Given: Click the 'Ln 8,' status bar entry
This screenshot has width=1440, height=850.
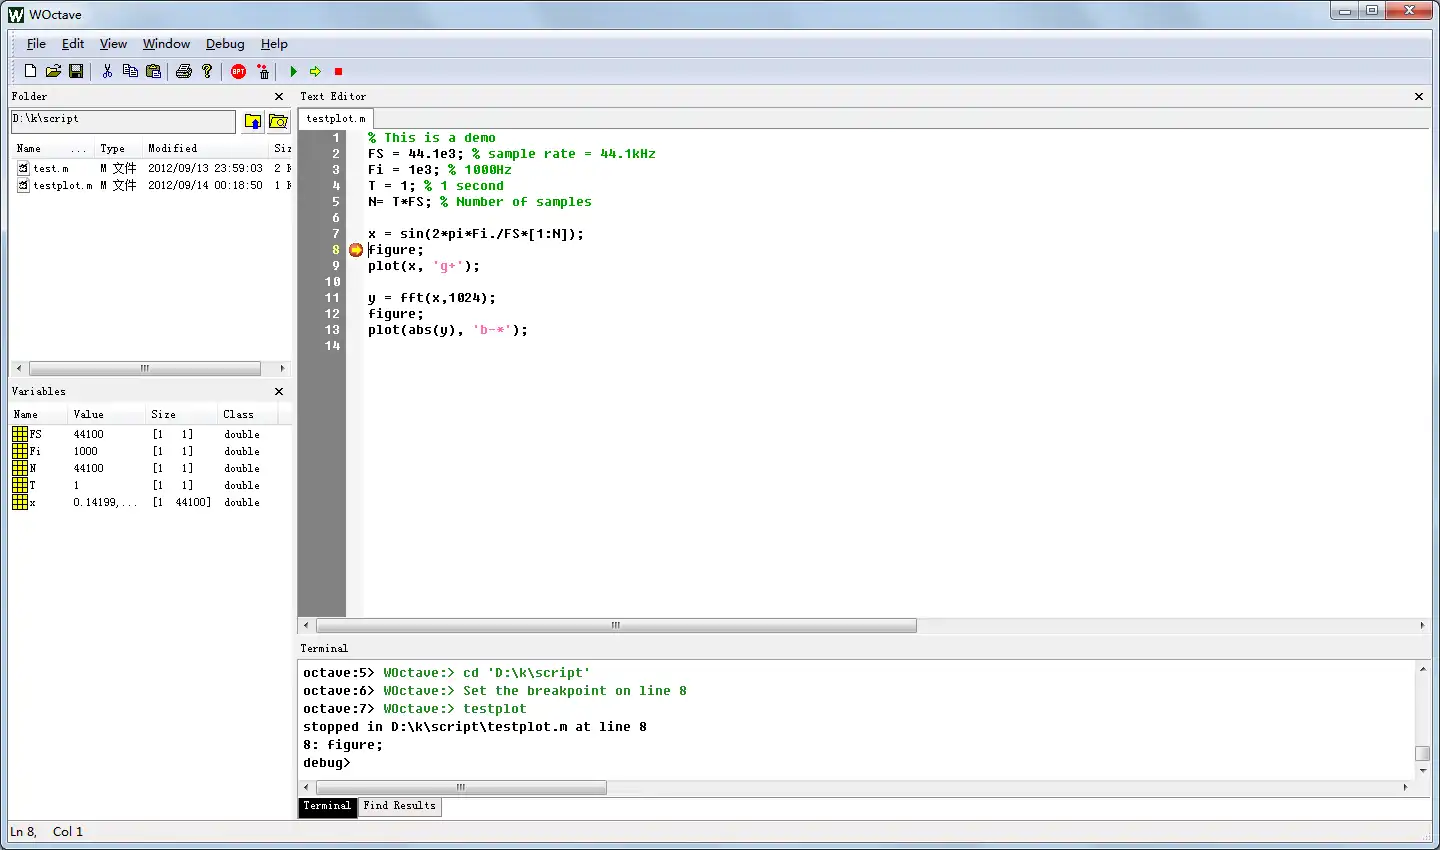Looking at the screenshot, I should tap(23, 832).
